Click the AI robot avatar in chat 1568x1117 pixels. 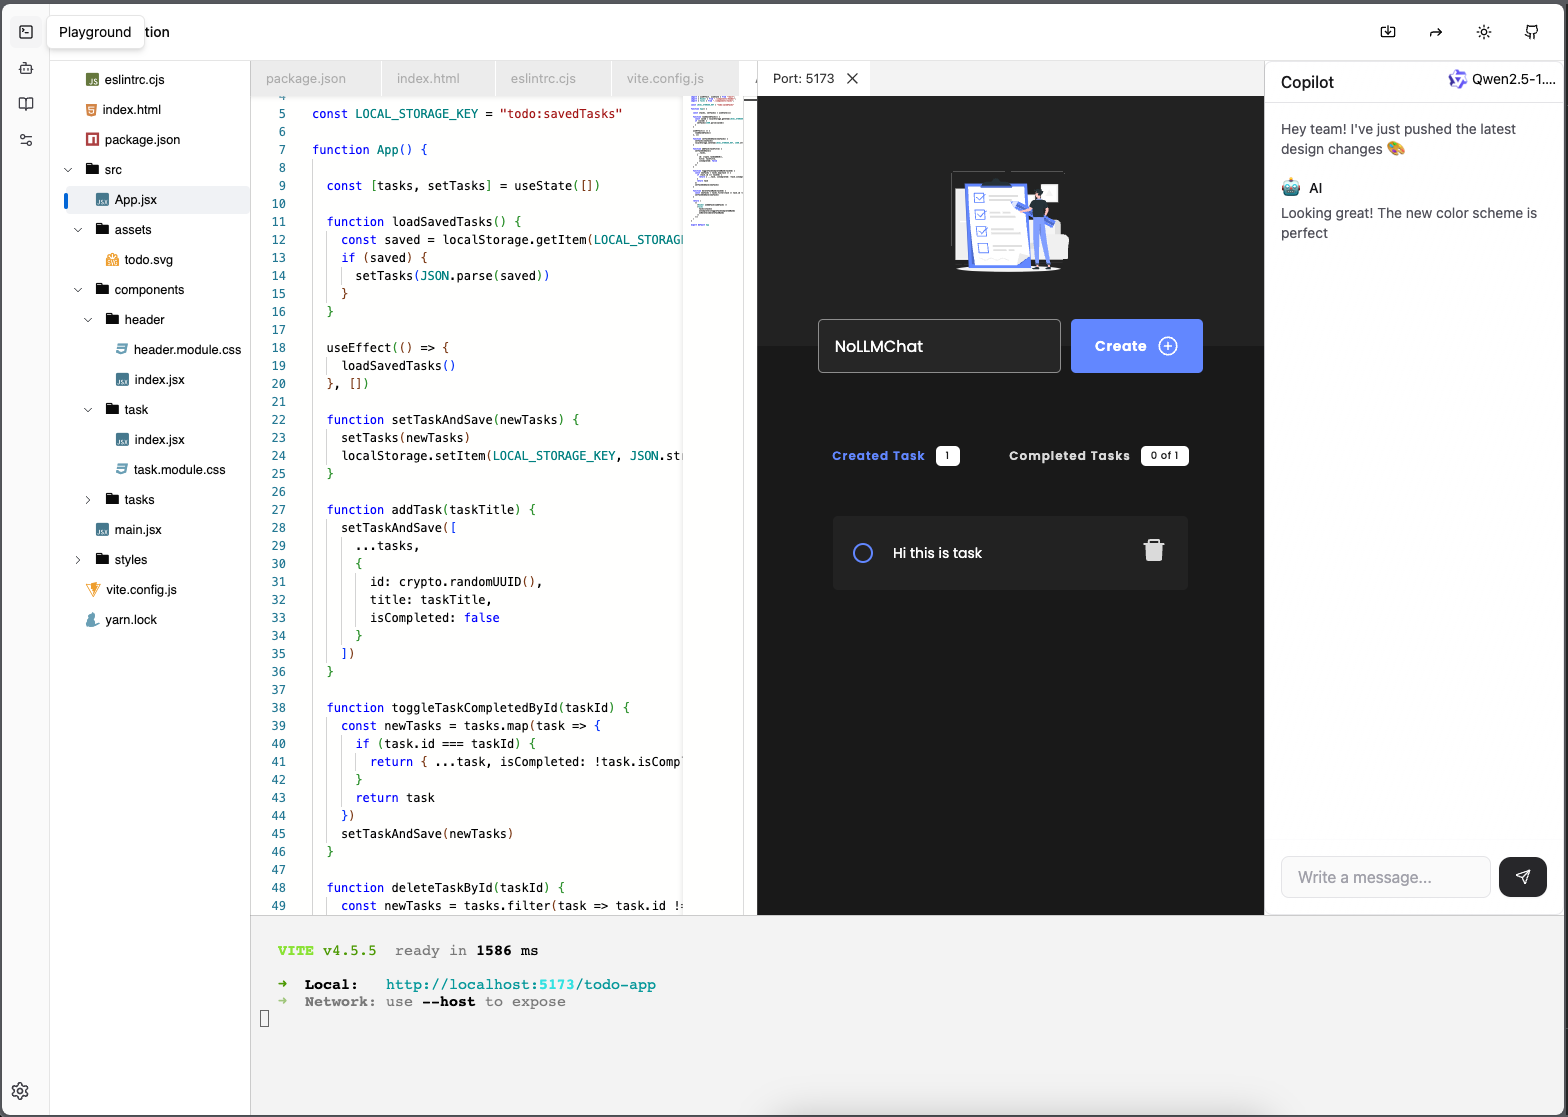coord(1291,188)
